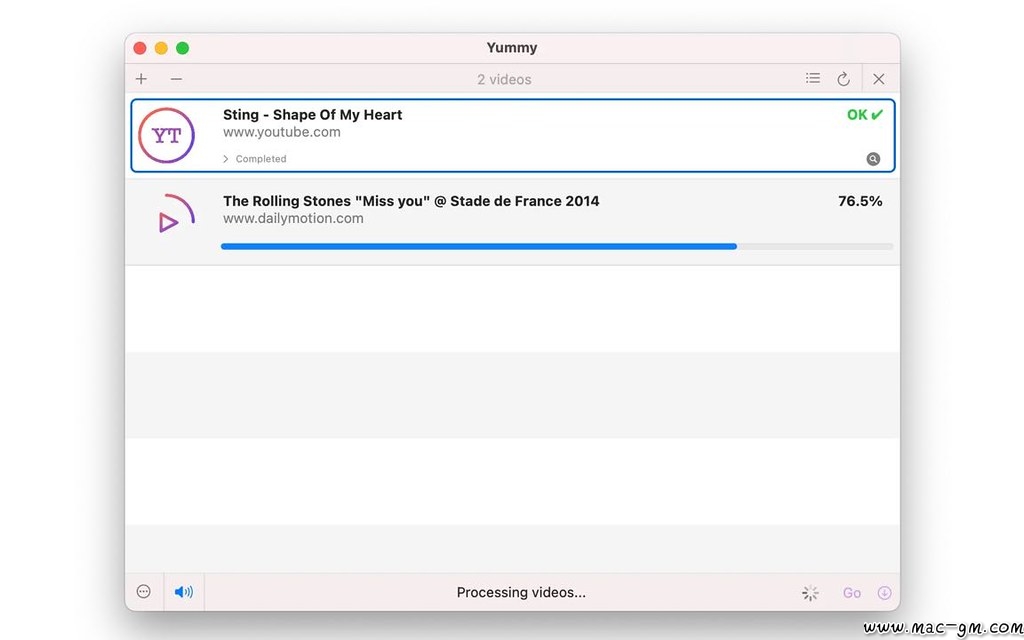Click the download arrow circle icon
Screen dimensions: 1024x640
[884, 592]
